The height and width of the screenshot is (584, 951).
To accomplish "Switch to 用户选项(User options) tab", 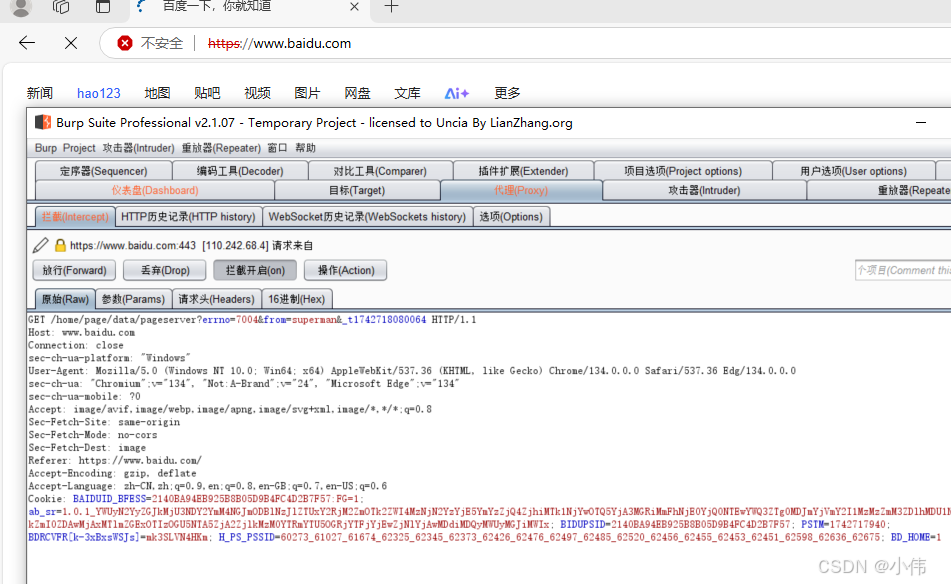I will [x=853, y=171].
